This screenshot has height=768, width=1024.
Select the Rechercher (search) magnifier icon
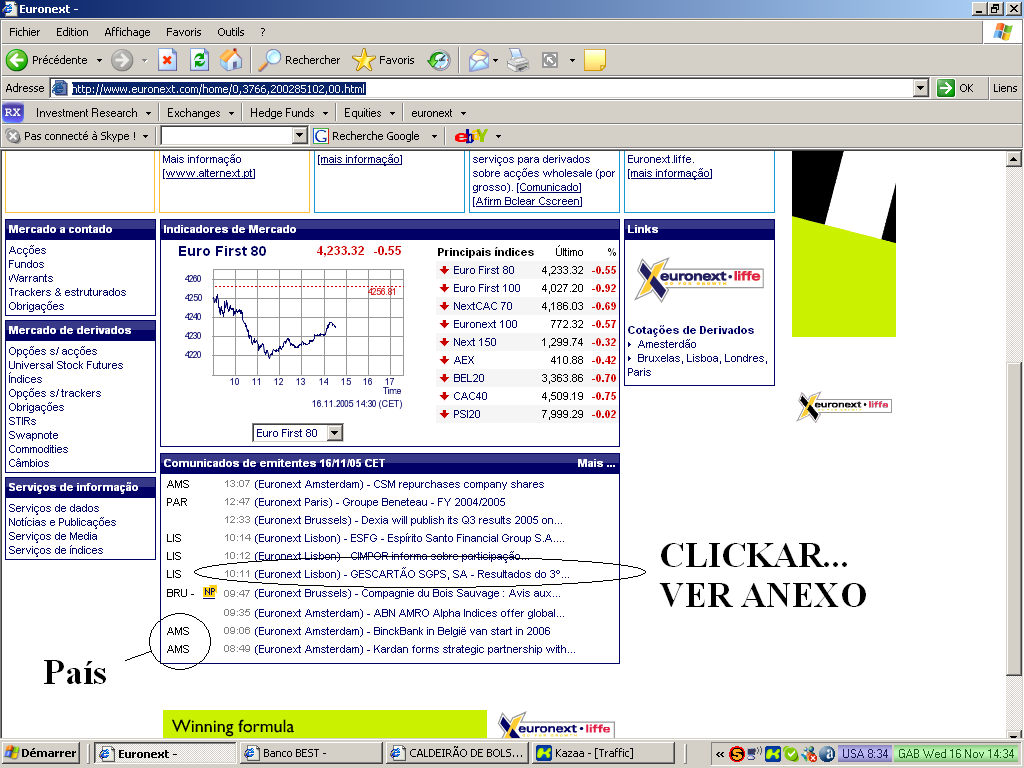point(268,60)
